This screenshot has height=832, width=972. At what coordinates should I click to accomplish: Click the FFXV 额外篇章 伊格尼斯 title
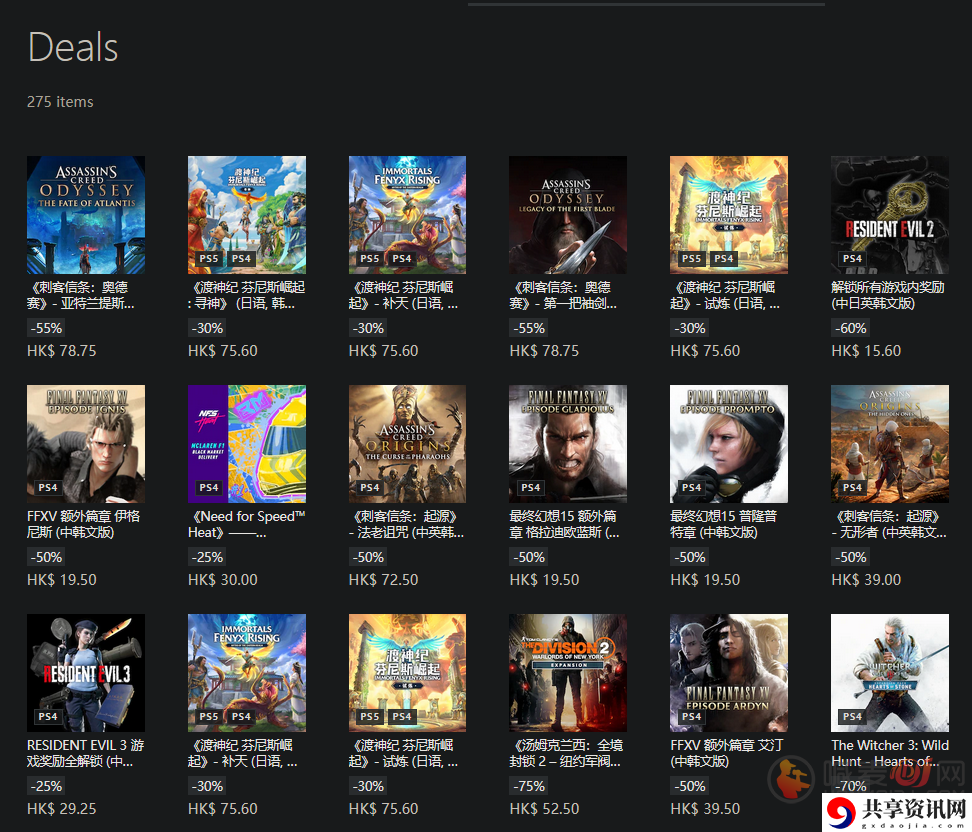tap(84, 524)
